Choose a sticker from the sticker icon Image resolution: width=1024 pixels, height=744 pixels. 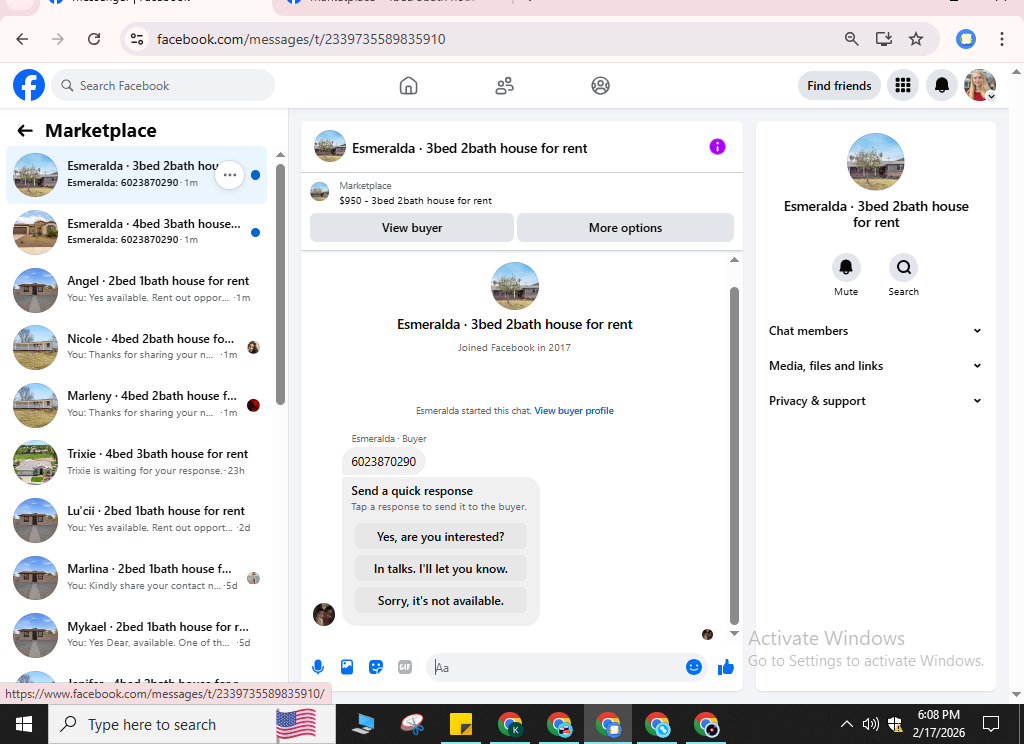376,667
